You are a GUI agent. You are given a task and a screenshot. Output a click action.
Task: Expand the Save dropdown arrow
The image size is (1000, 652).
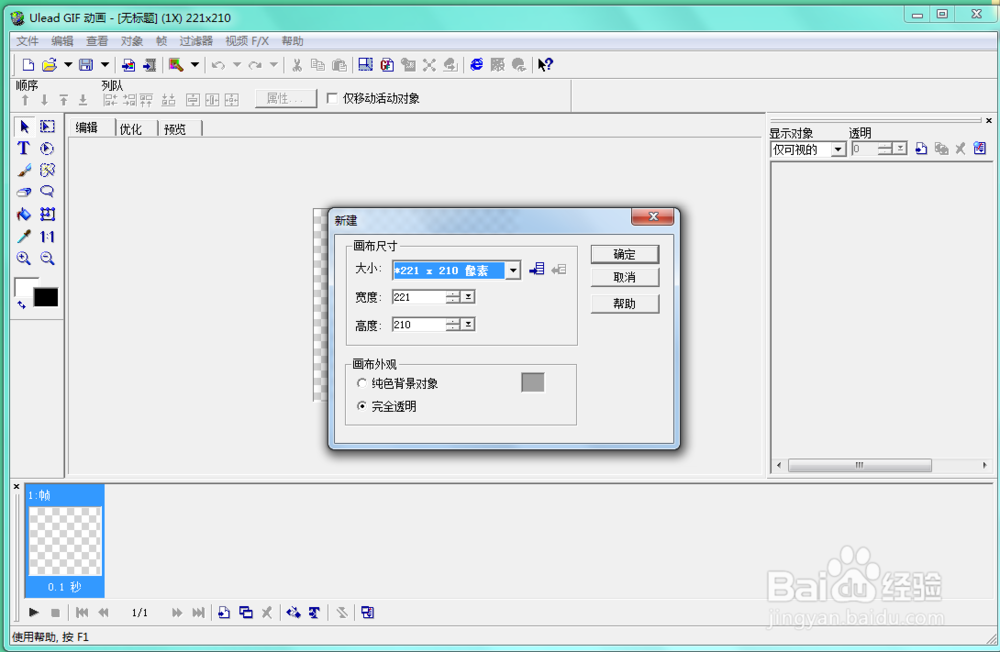(105, 65)
